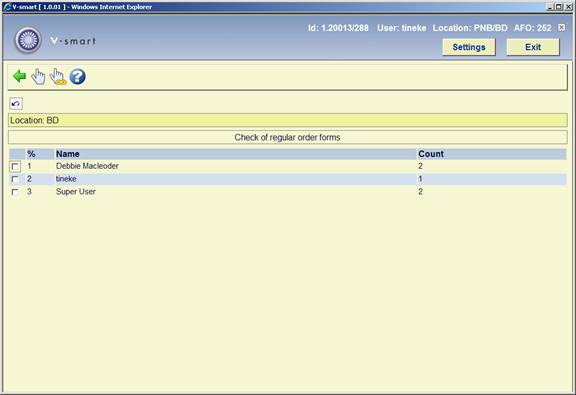
Task: Sort by the % column header
Action: pos(31,154)
